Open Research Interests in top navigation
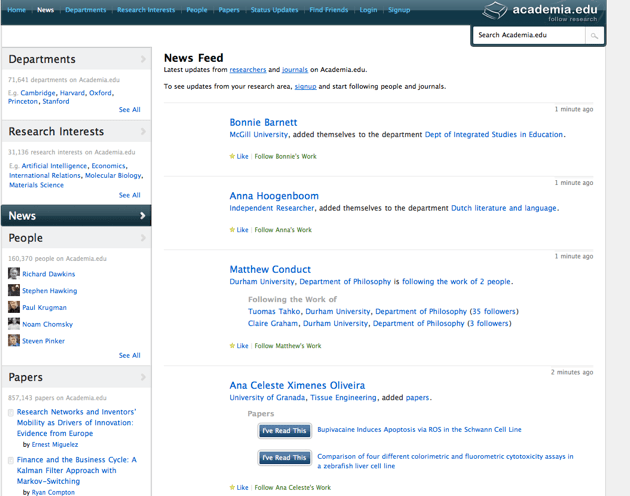Screen dimensions: 630x496 pos(146,10)
